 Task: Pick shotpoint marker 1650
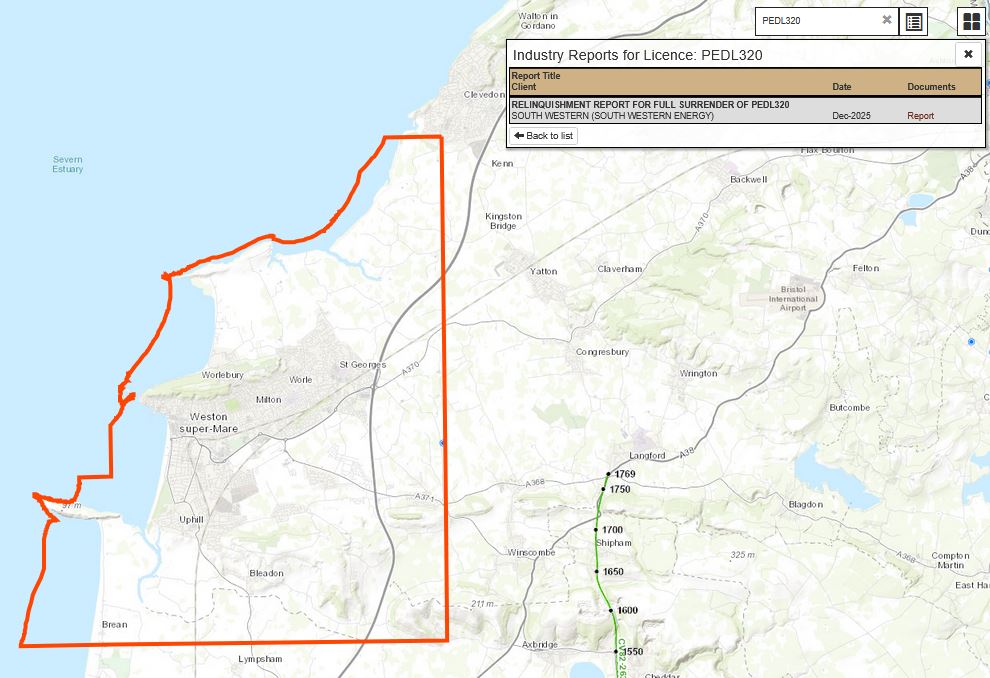[x=597, y=572]
